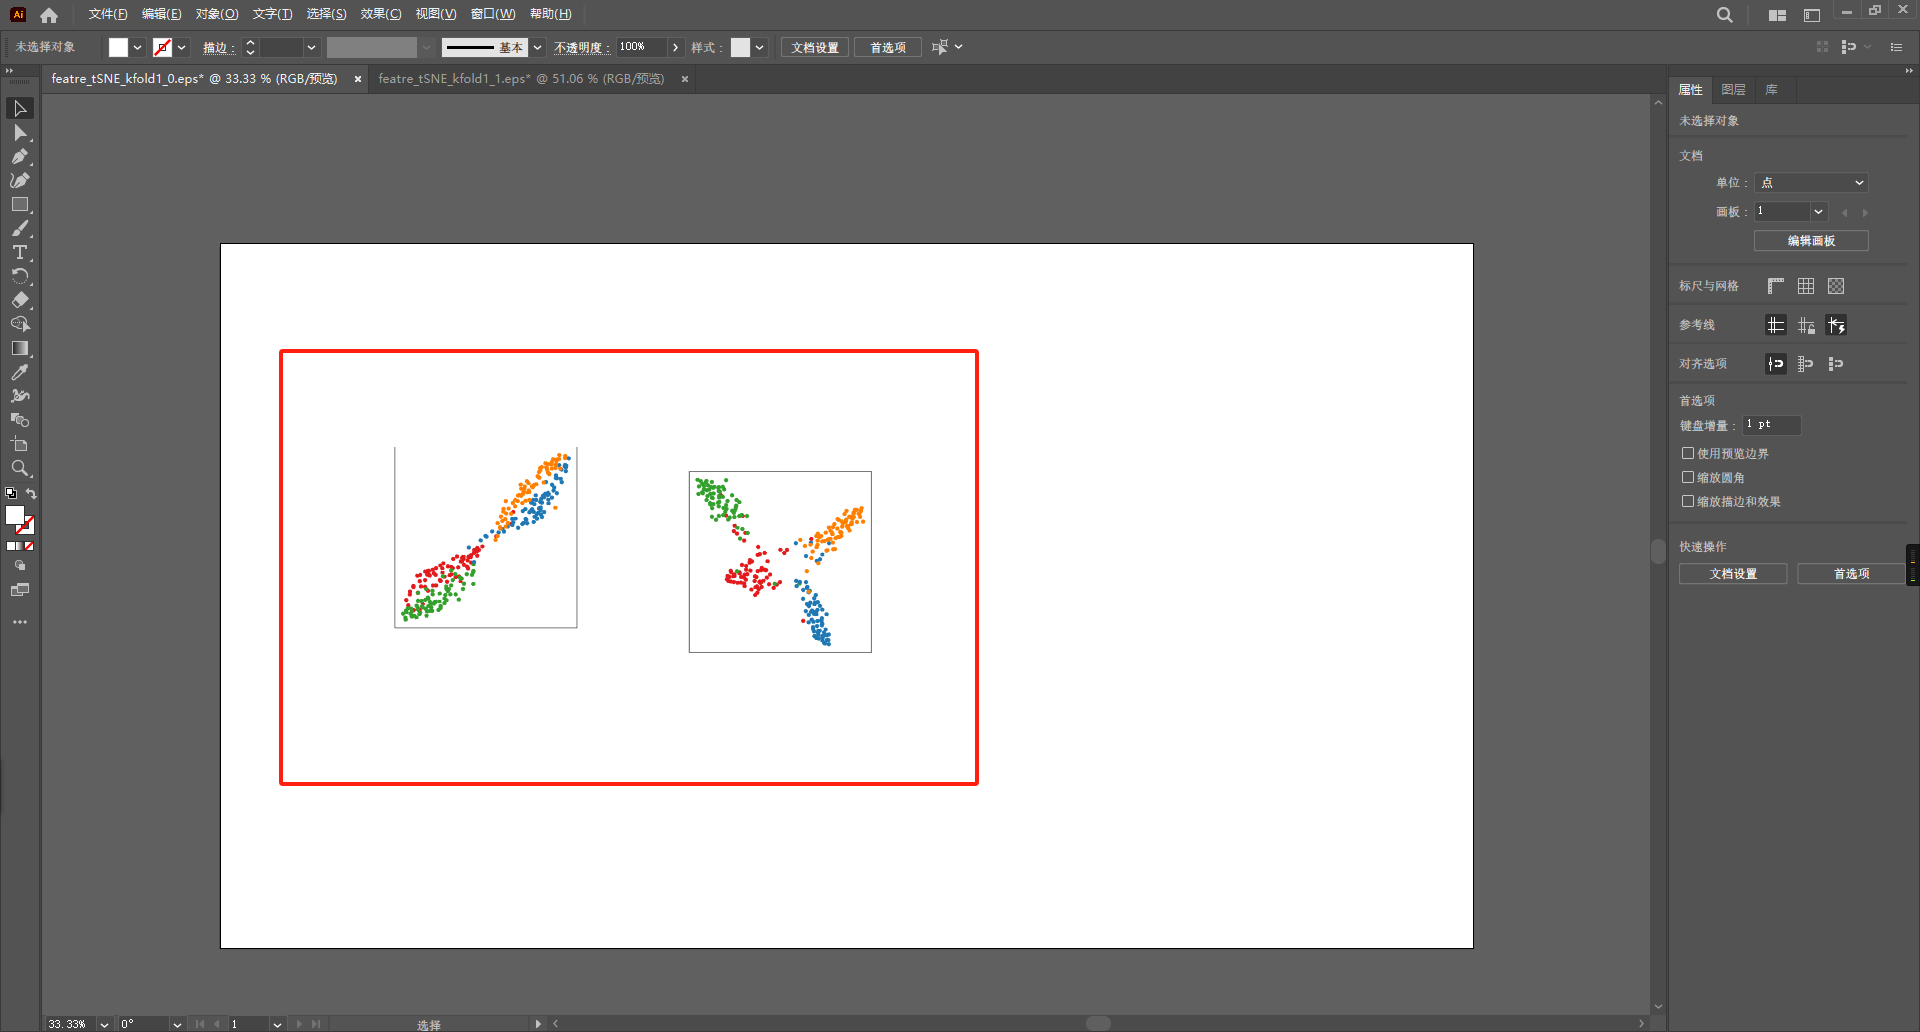Switch to featre_tSNE_kfold1_1.eps tab

tap(521, 79)
